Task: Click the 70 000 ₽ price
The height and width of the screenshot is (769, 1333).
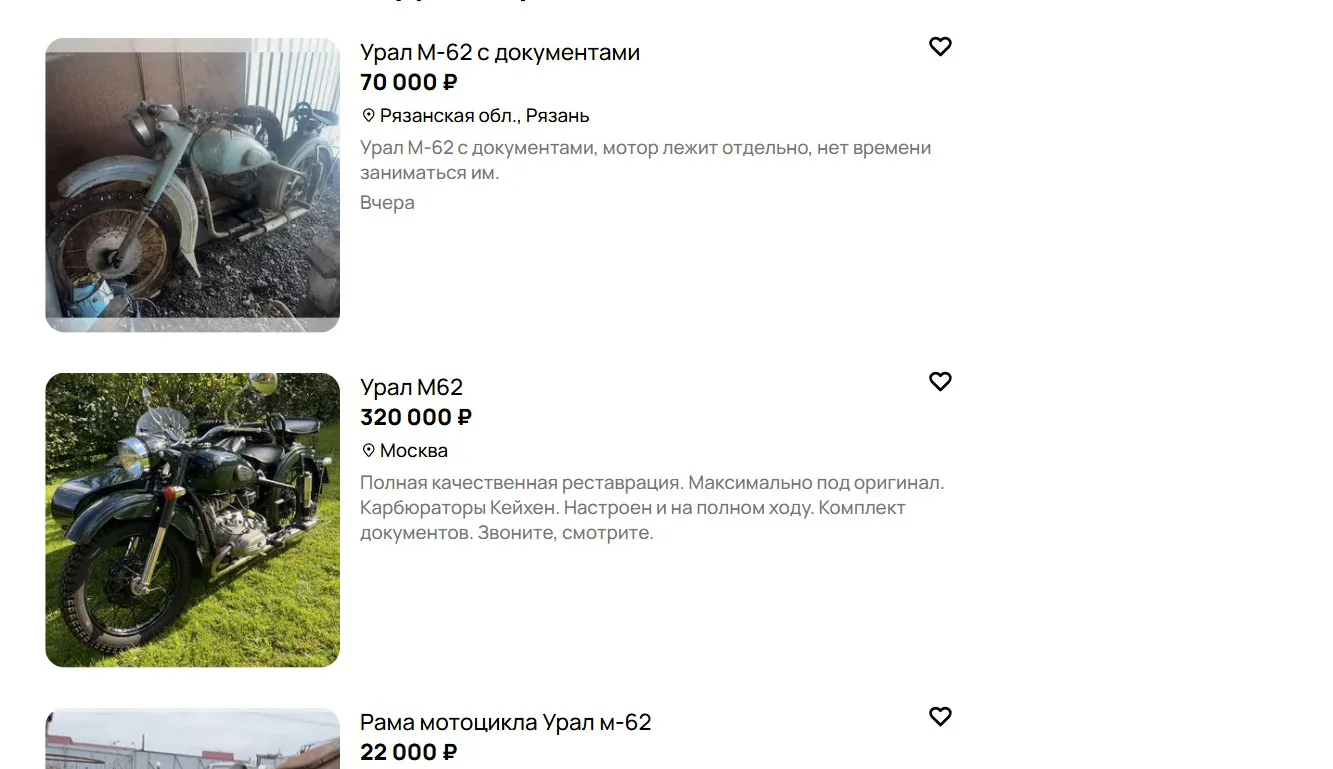Action: click(x=409, y=82)
